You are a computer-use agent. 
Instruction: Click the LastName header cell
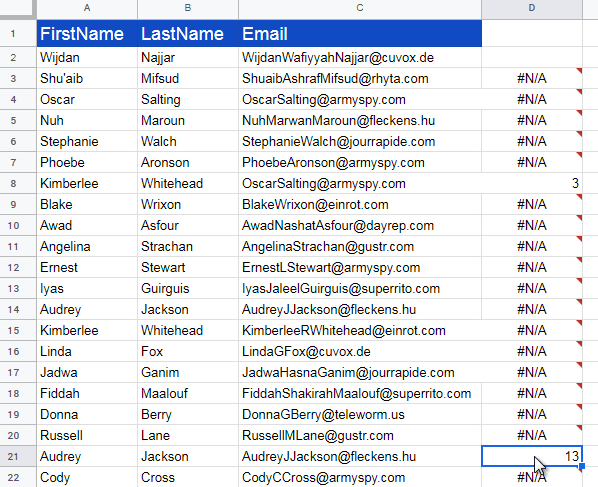point(188,33)
